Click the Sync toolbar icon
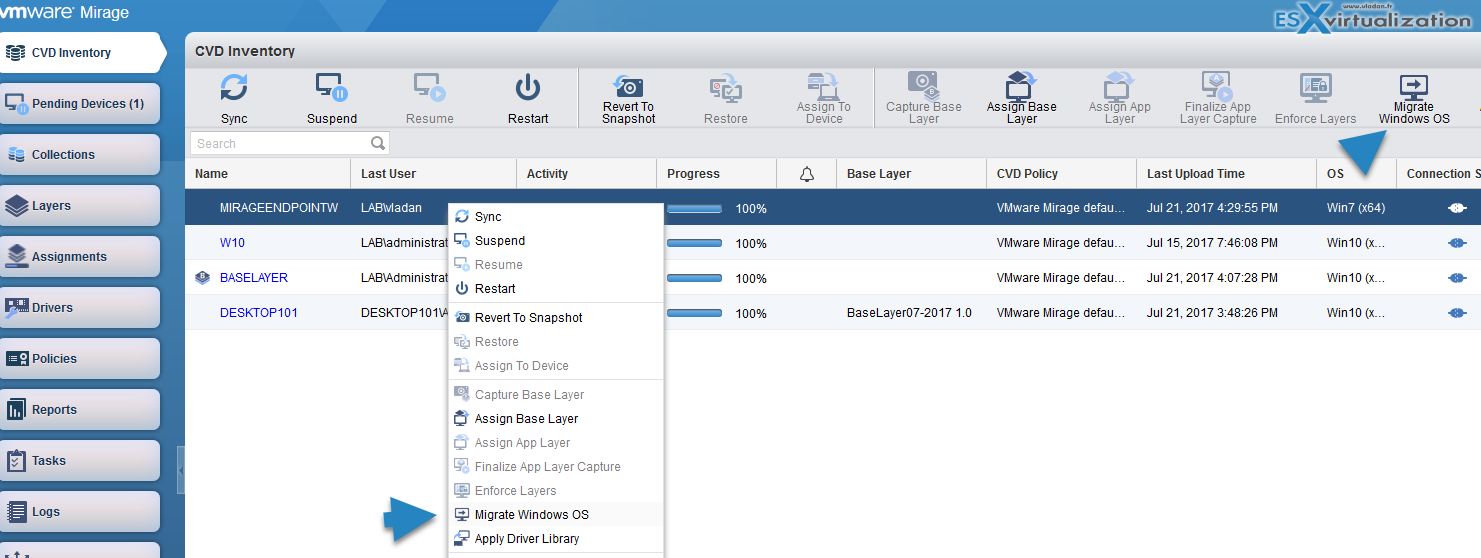 (x=234, y=88)
